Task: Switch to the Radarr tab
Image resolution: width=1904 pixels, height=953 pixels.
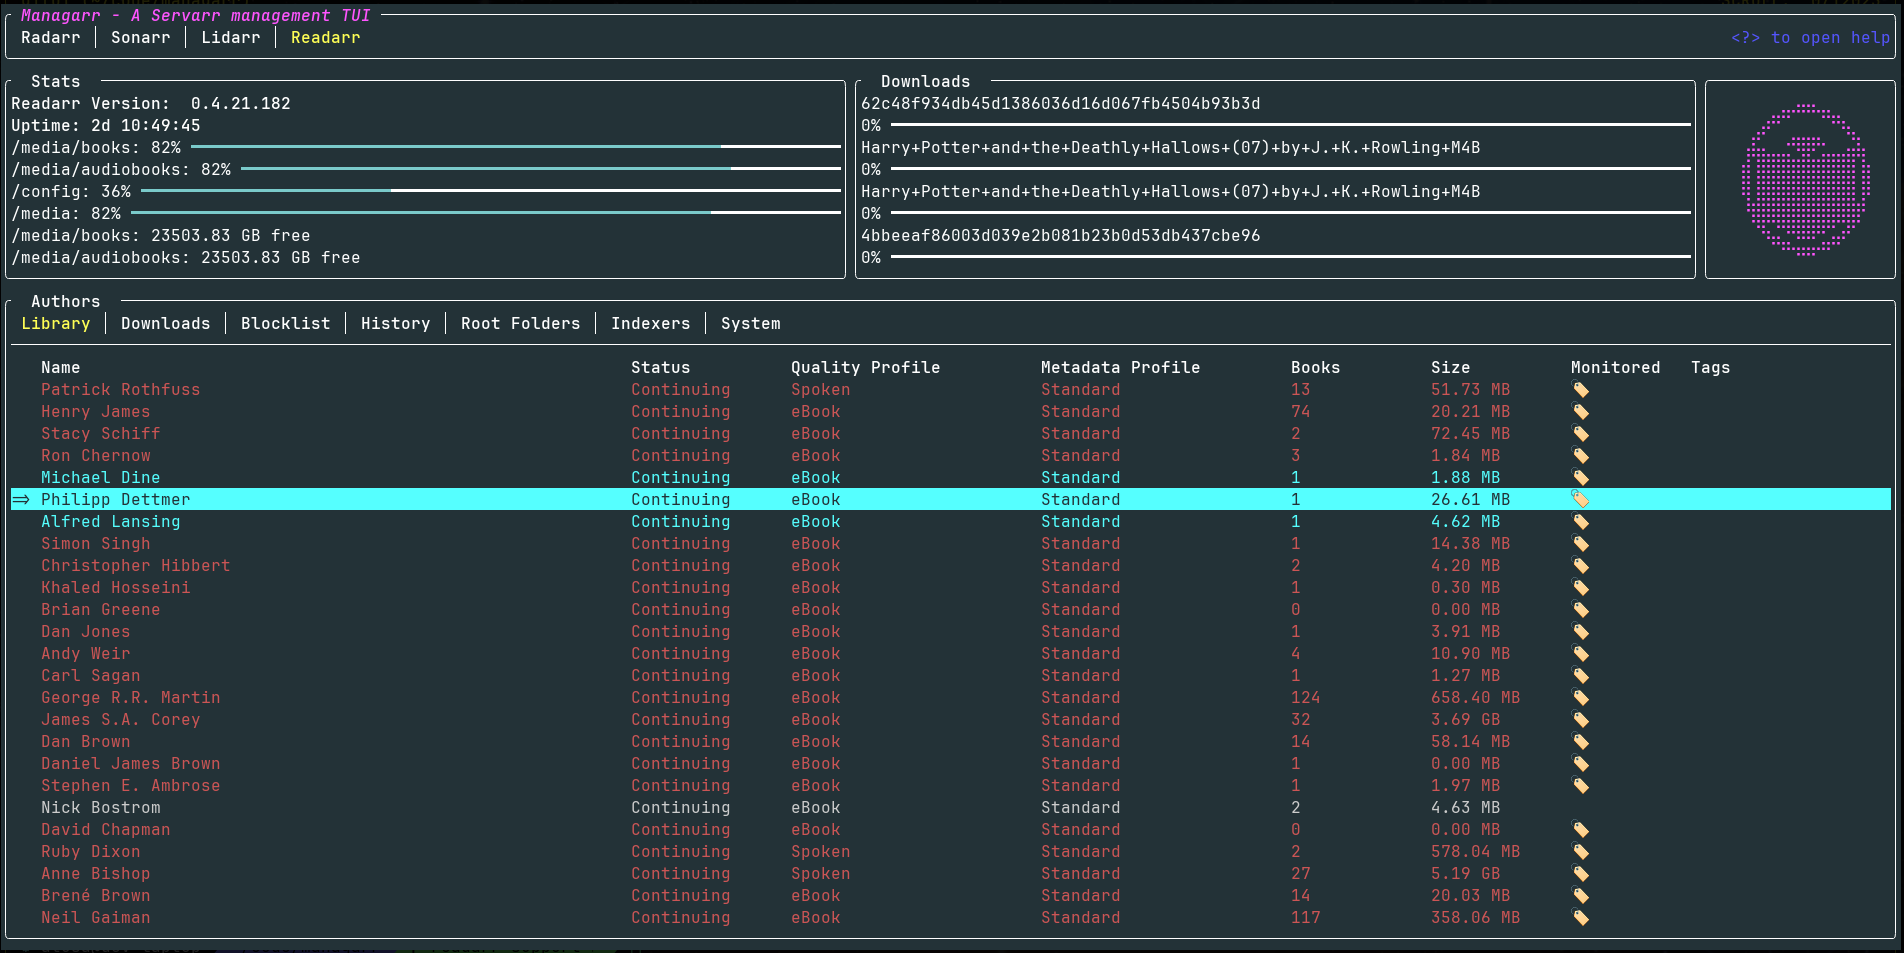Action: pyautogui.click(x=50, y=38)
